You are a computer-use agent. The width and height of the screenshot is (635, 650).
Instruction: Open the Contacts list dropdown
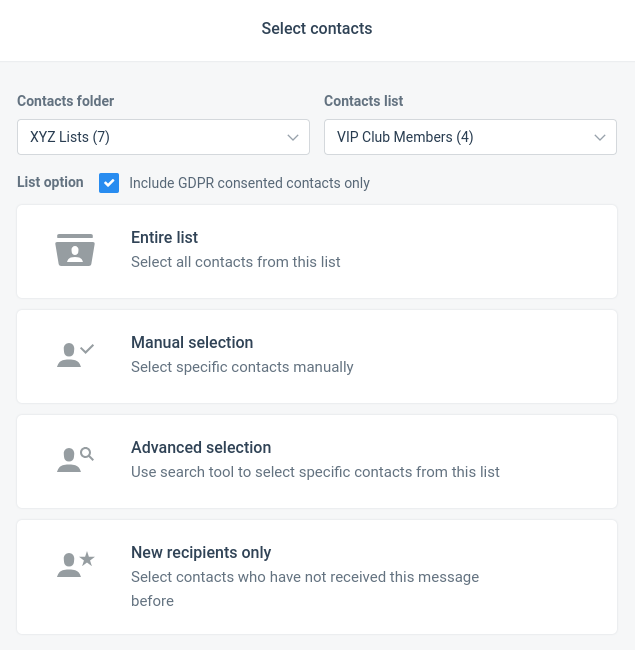470,137
